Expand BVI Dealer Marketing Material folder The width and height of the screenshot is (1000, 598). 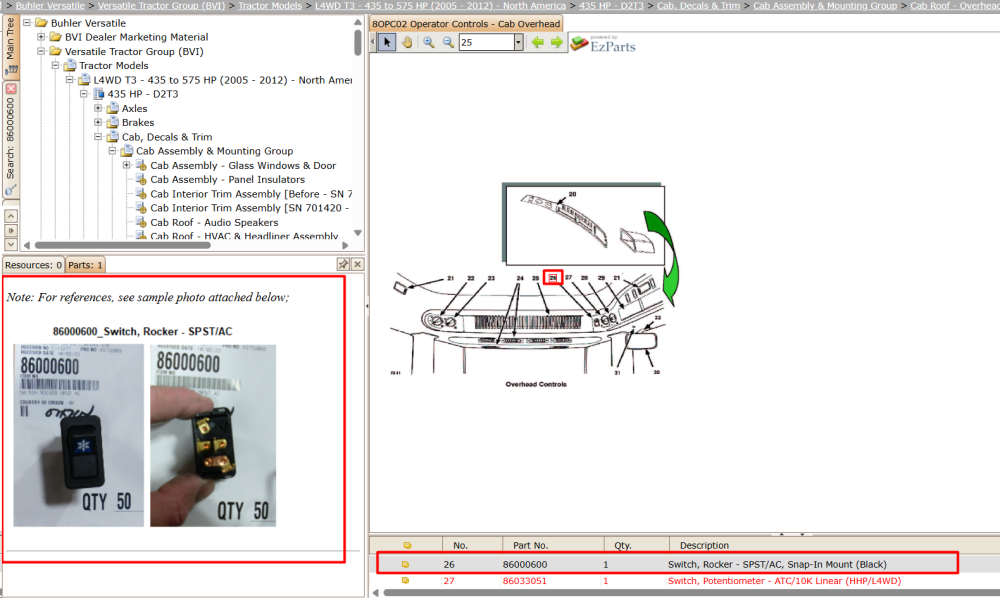pyautogui.click(x=41, y=37)
